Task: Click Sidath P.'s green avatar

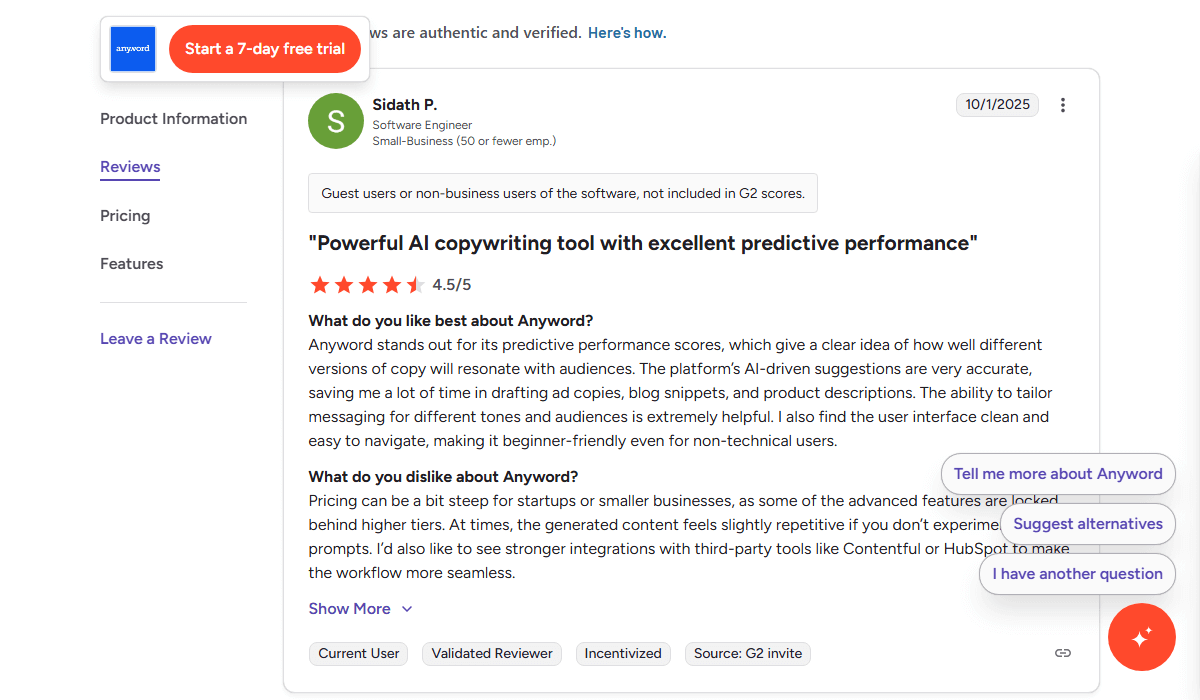Action: click(336, 120)
